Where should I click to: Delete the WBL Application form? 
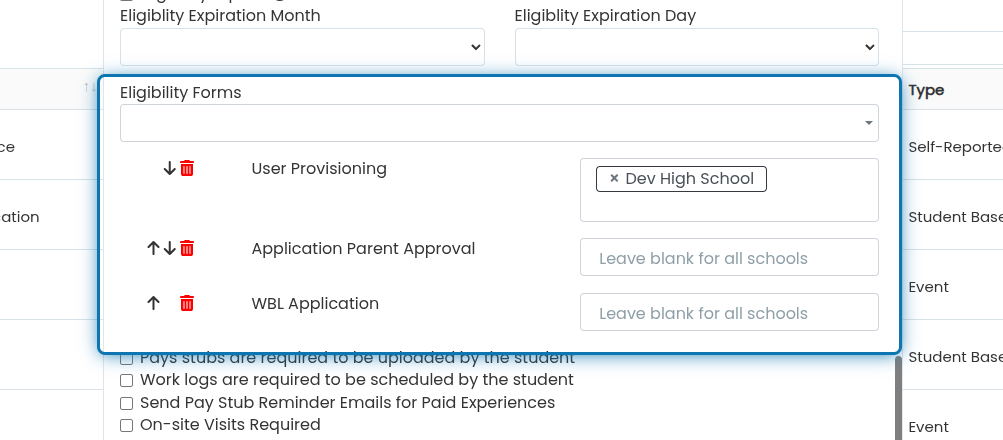click(187, 303)
